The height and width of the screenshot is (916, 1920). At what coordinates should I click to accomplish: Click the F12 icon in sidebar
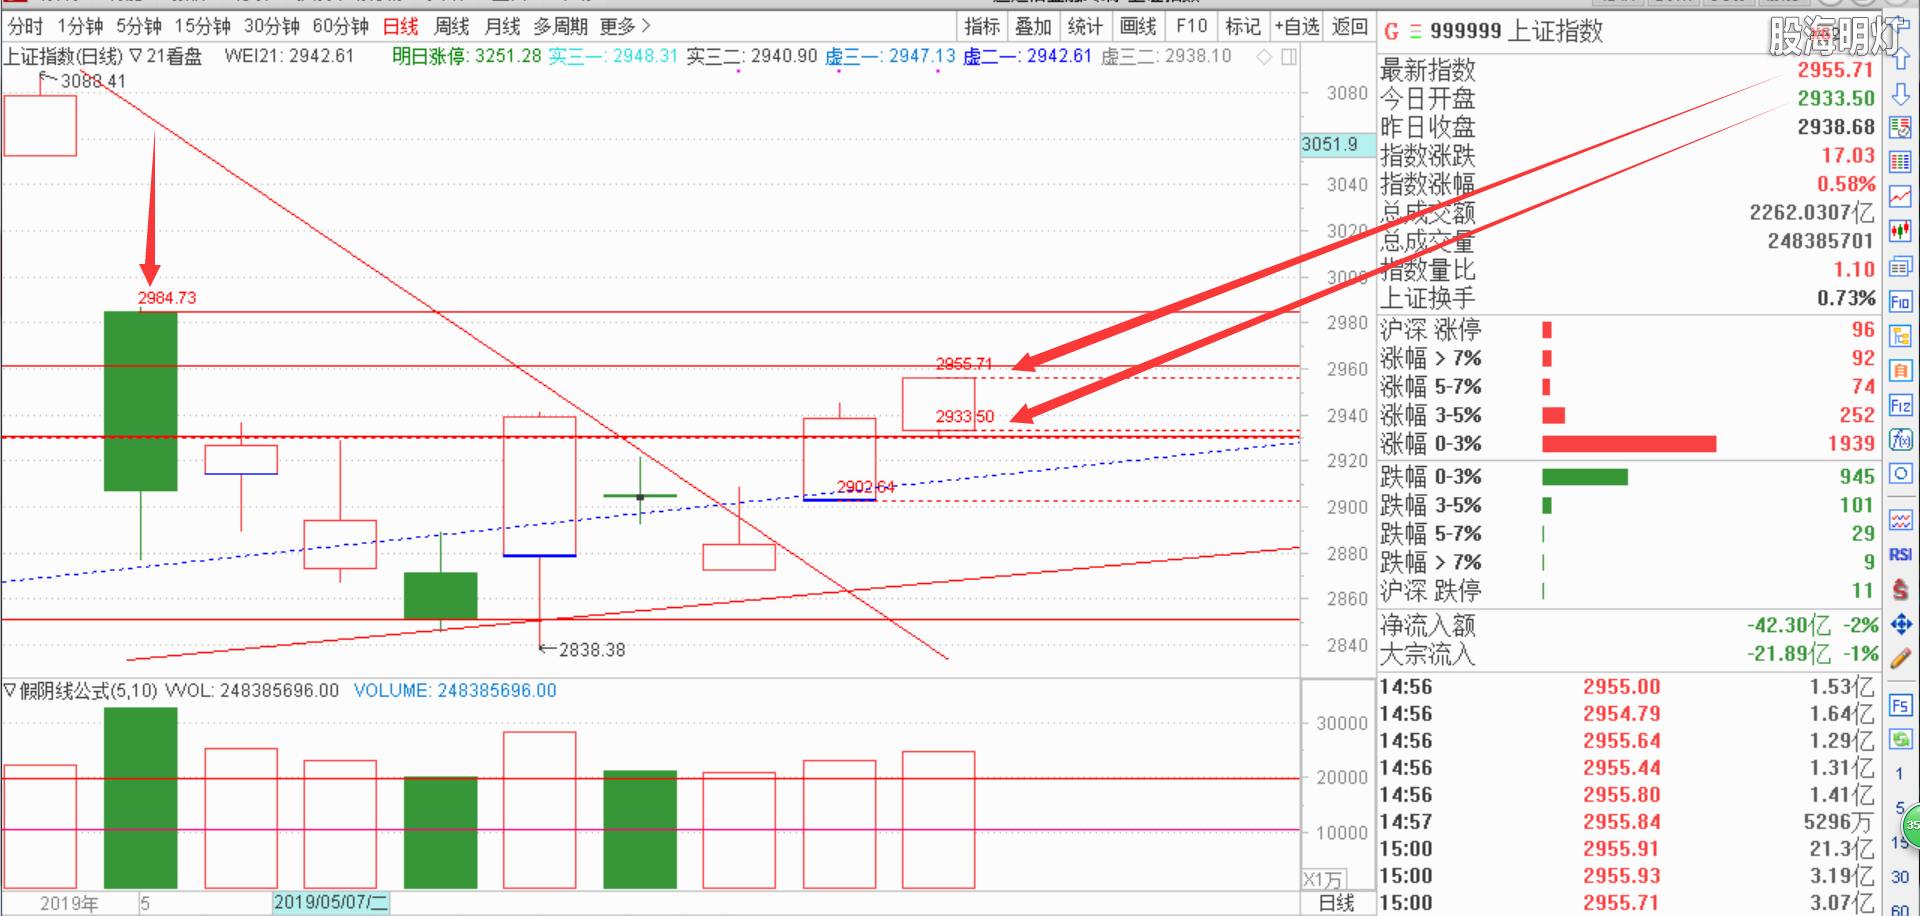(x=1900, y=405)
